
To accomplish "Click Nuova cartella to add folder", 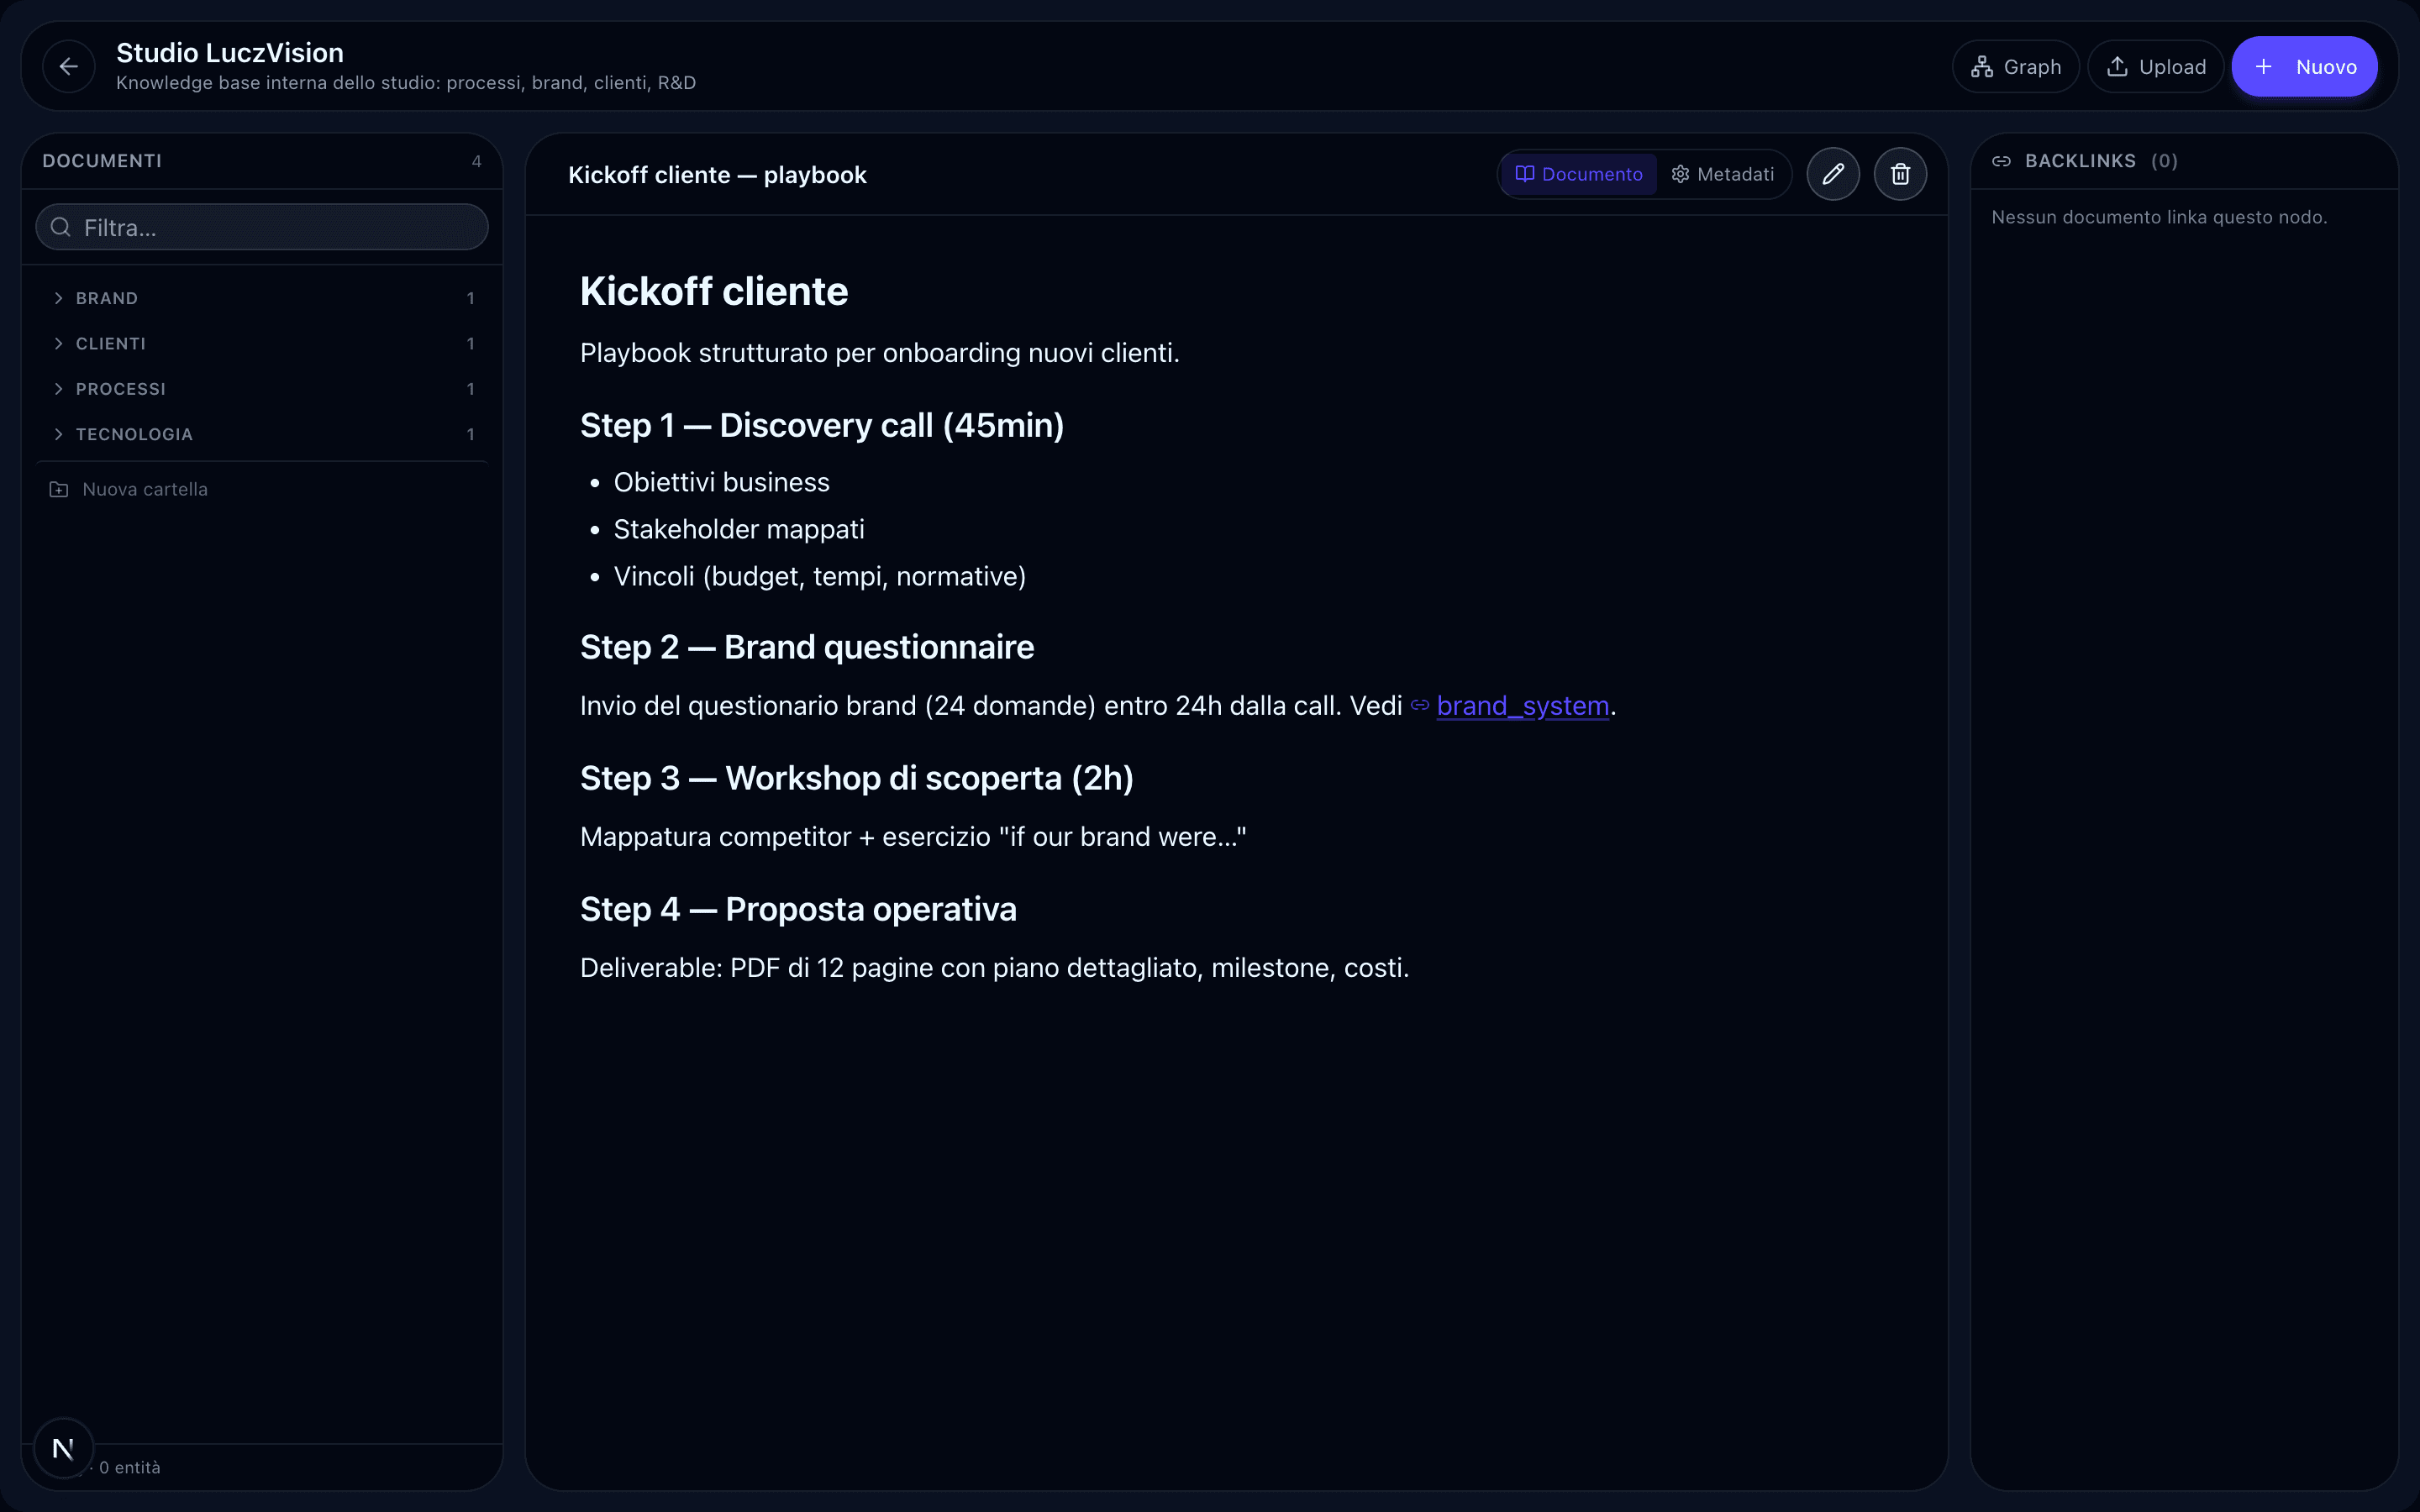I will [x=130, y=489].
